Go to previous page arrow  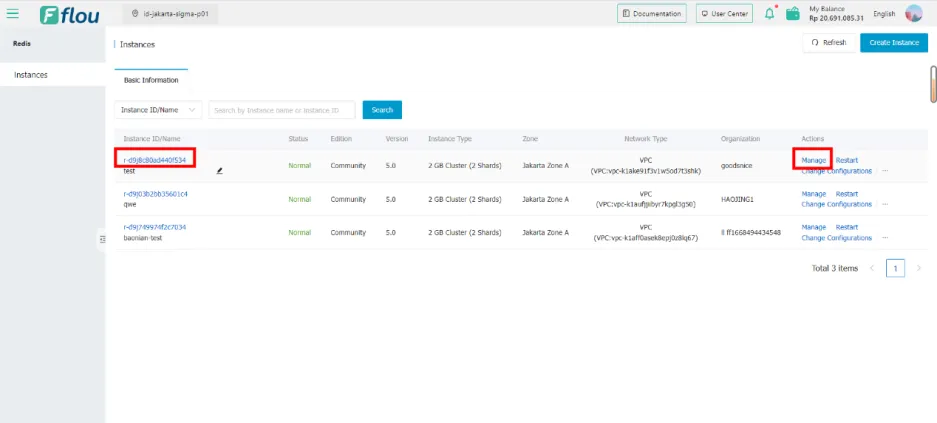pyautogui.click(x=872, y=268)
